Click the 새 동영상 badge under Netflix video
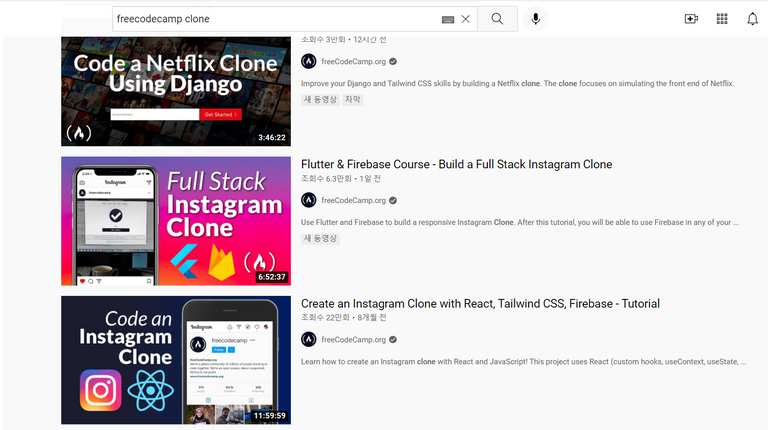This screenshot has height=430, width=768. pos(320,99)
